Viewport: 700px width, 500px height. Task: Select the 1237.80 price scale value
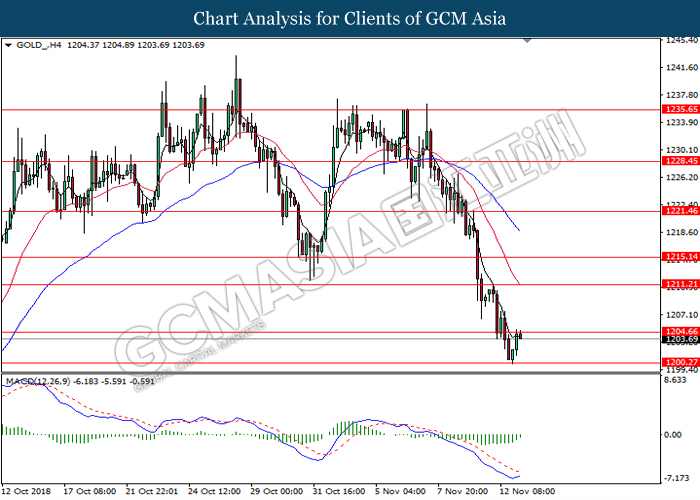(x=681, y=95)
